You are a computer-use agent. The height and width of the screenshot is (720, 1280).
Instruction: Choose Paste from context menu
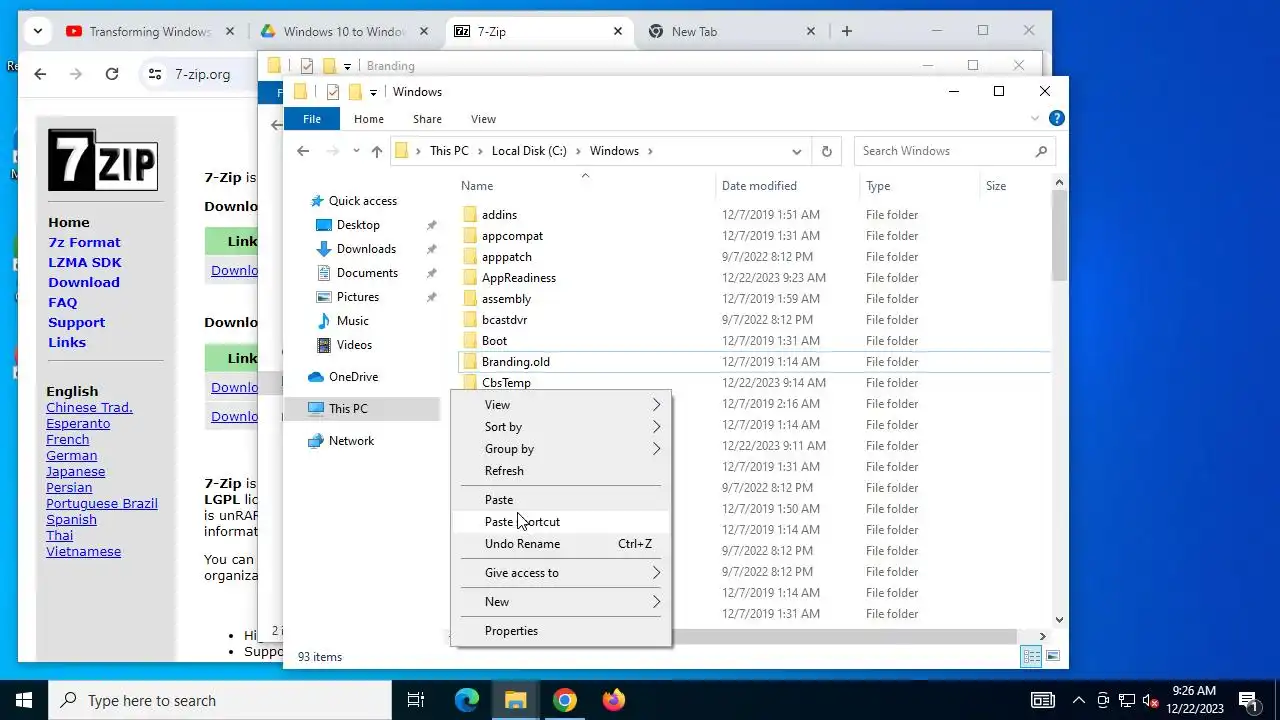(x=561, y=500)
